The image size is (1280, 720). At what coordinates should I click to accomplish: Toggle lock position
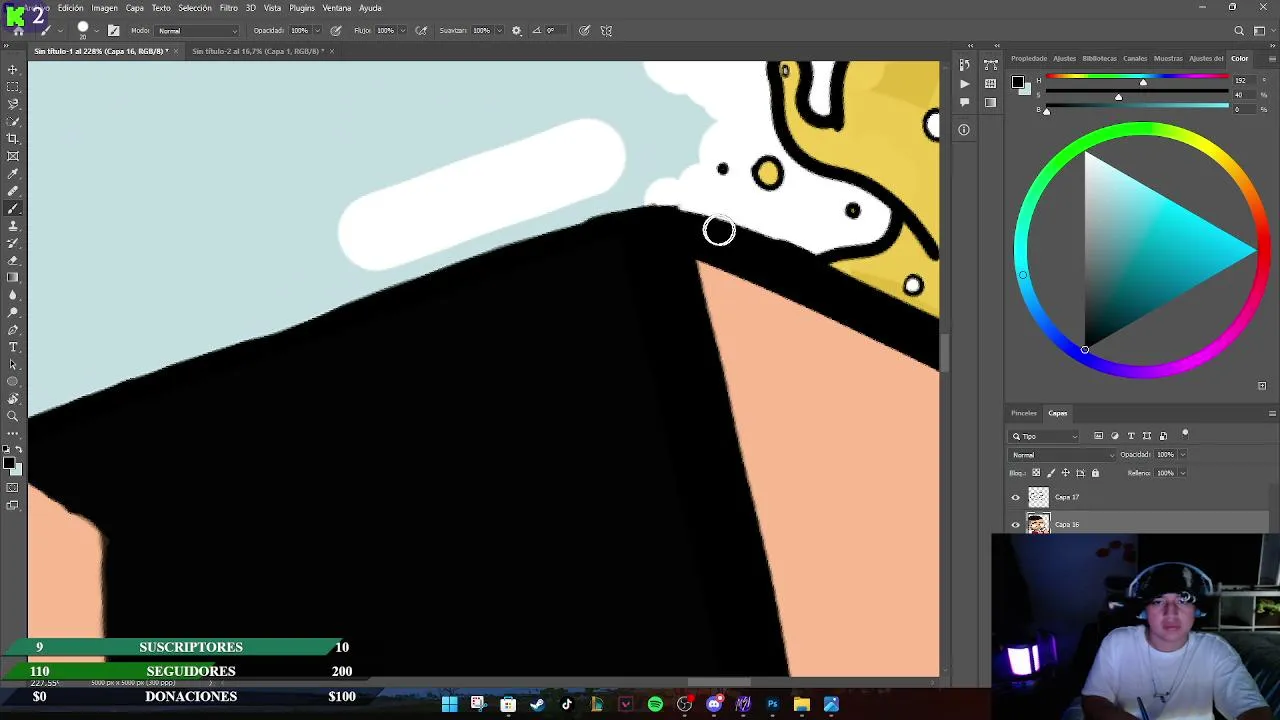click(1065, 473)
